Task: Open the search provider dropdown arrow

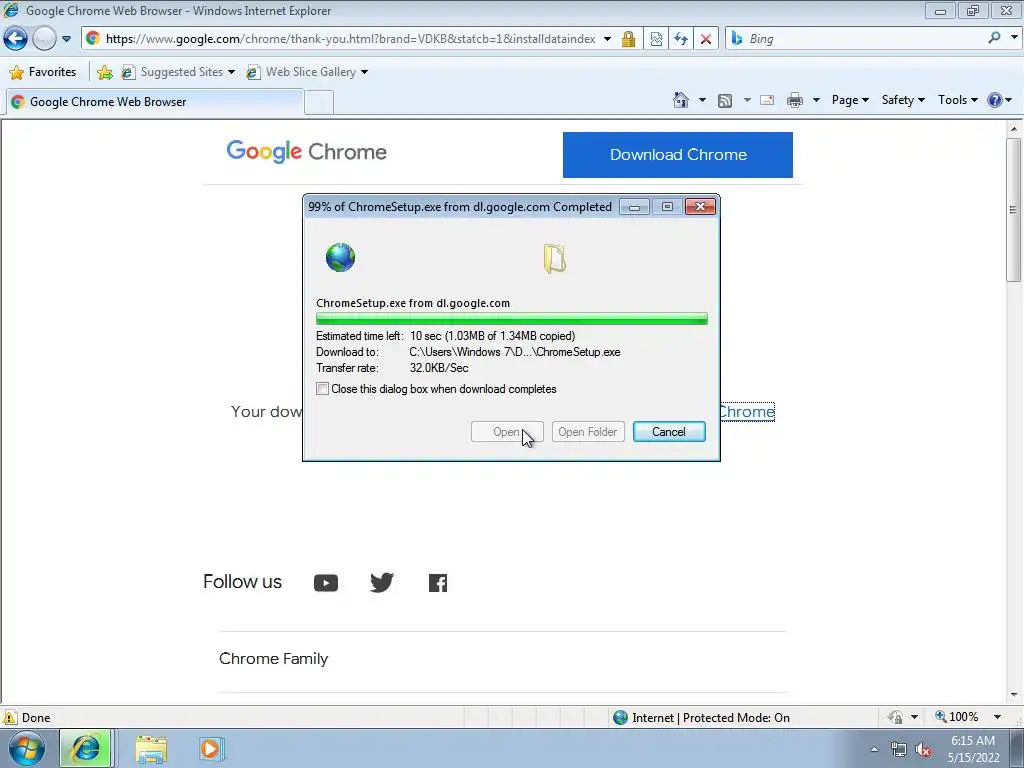Action: click(1014, 38)
